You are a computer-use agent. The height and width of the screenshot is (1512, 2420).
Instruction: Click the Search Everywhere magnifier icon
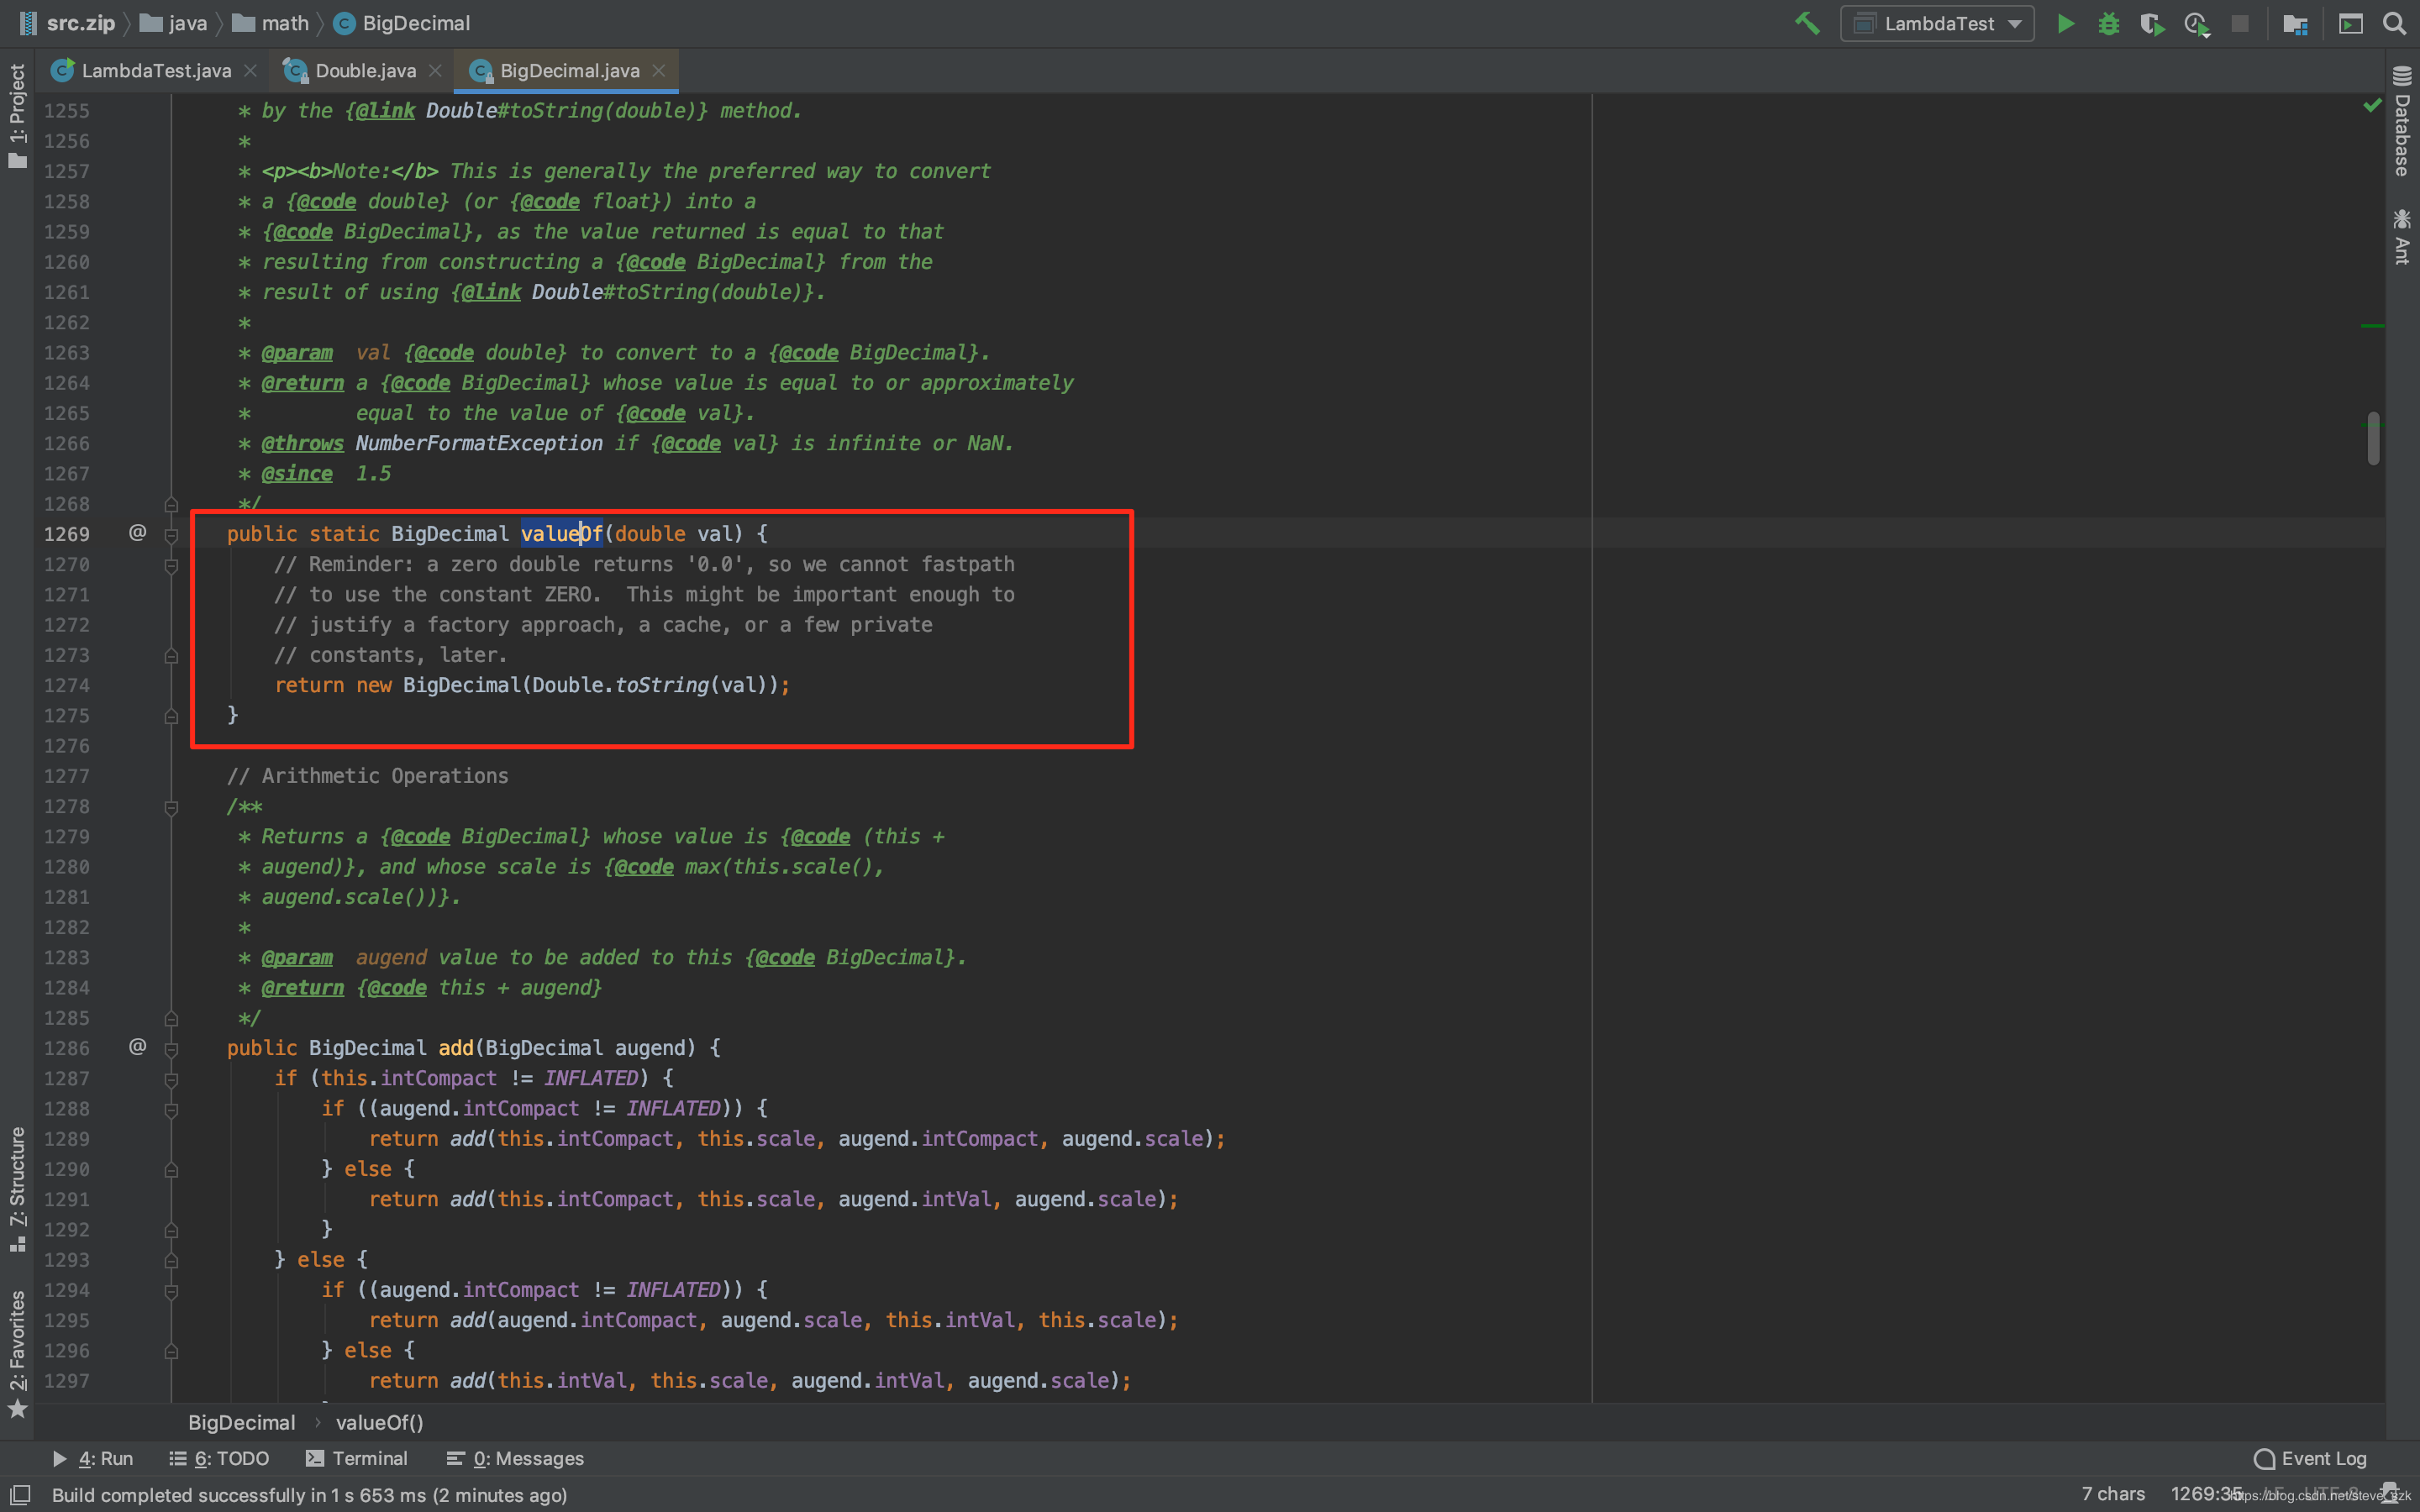(x=2394, y=23)
